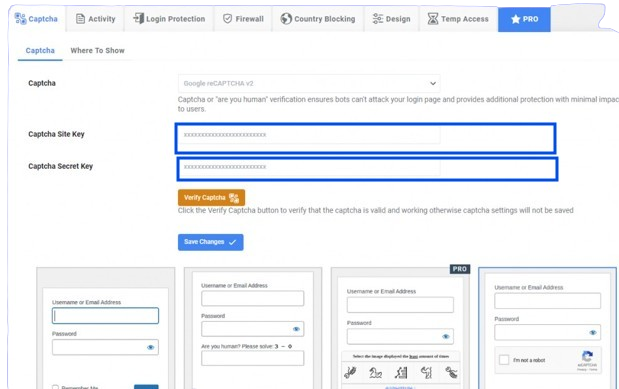Viewport: 619px width, 389px height.
Task: Select the reCAPTCHA preview thumbnail
Action: click(547, 328)
